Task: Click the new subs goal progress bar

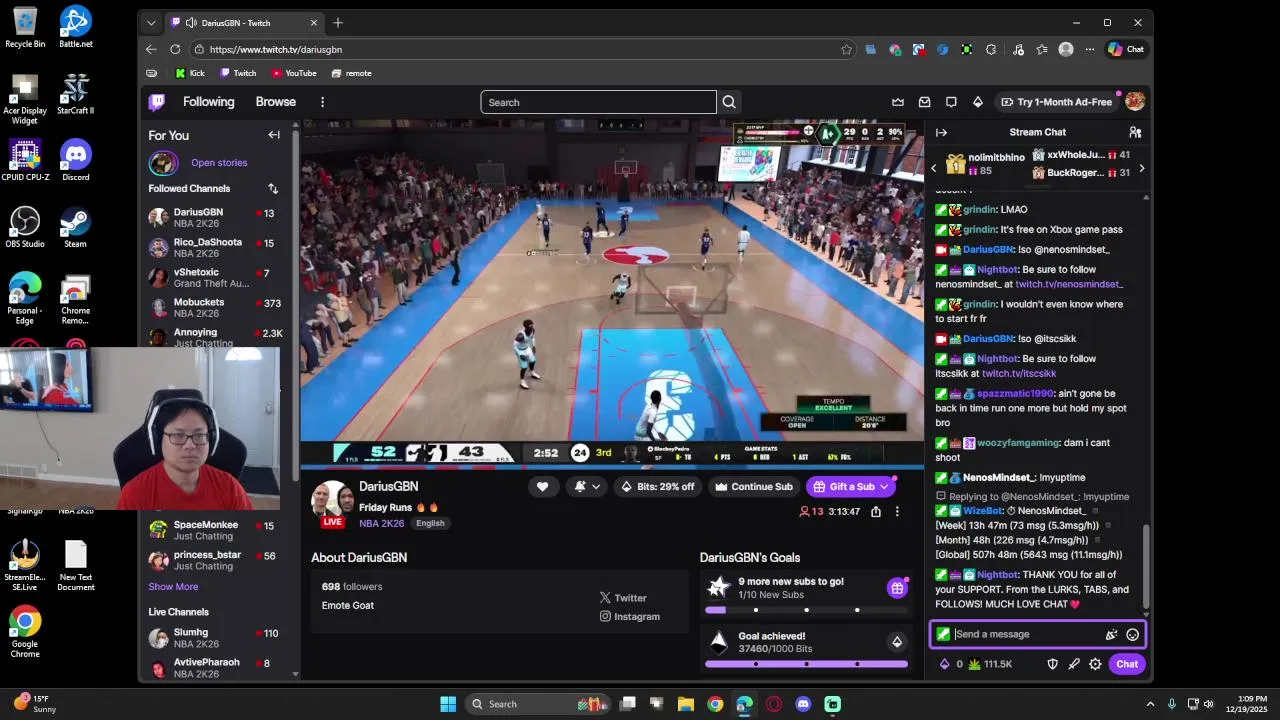Action: click(806, 610)
